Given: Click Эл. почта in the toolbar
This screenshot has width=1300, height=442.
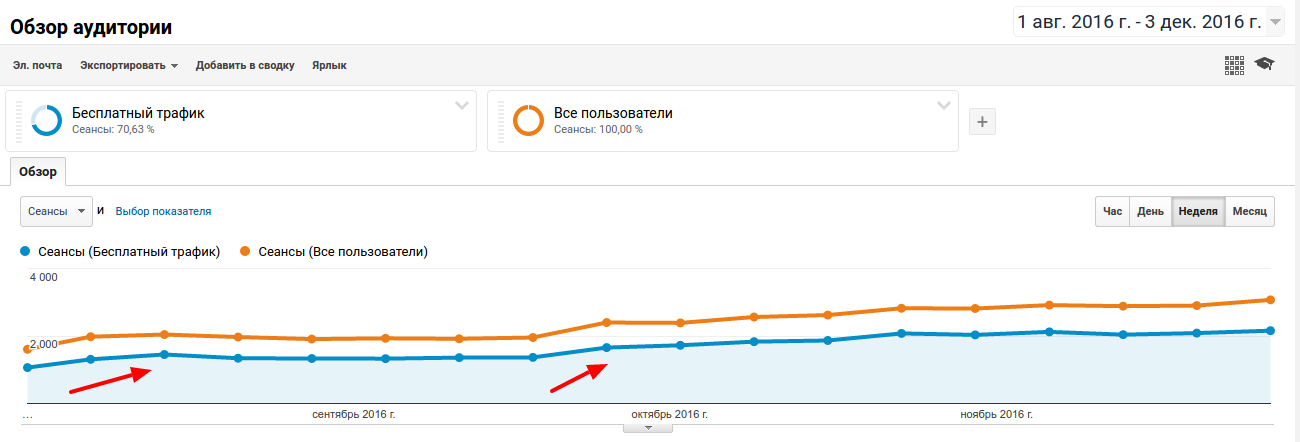Looking at the screenshot, I should pos(38,66).
